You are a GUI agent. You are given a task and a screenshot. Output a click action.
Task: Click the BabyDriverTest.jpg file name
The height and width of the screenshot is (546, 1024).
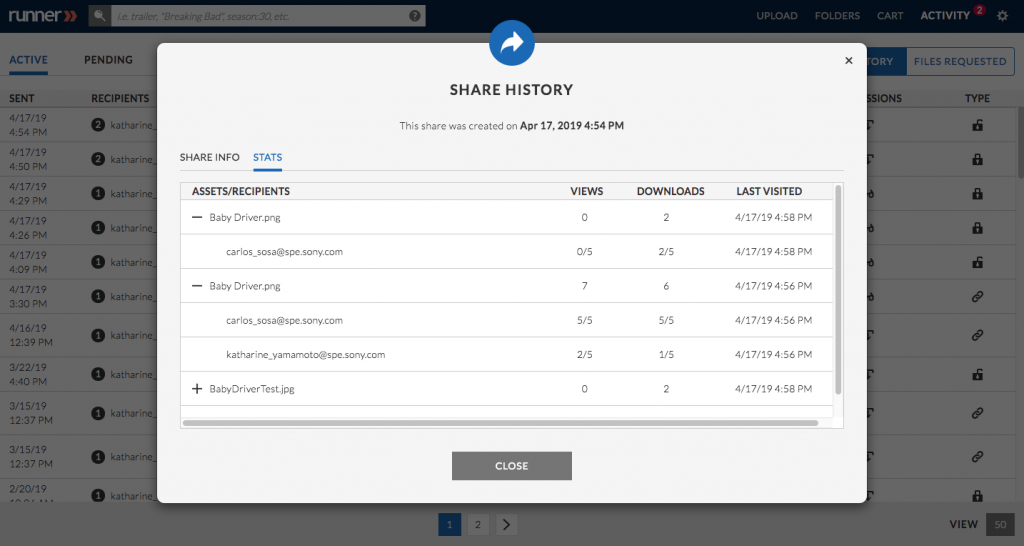252,389
